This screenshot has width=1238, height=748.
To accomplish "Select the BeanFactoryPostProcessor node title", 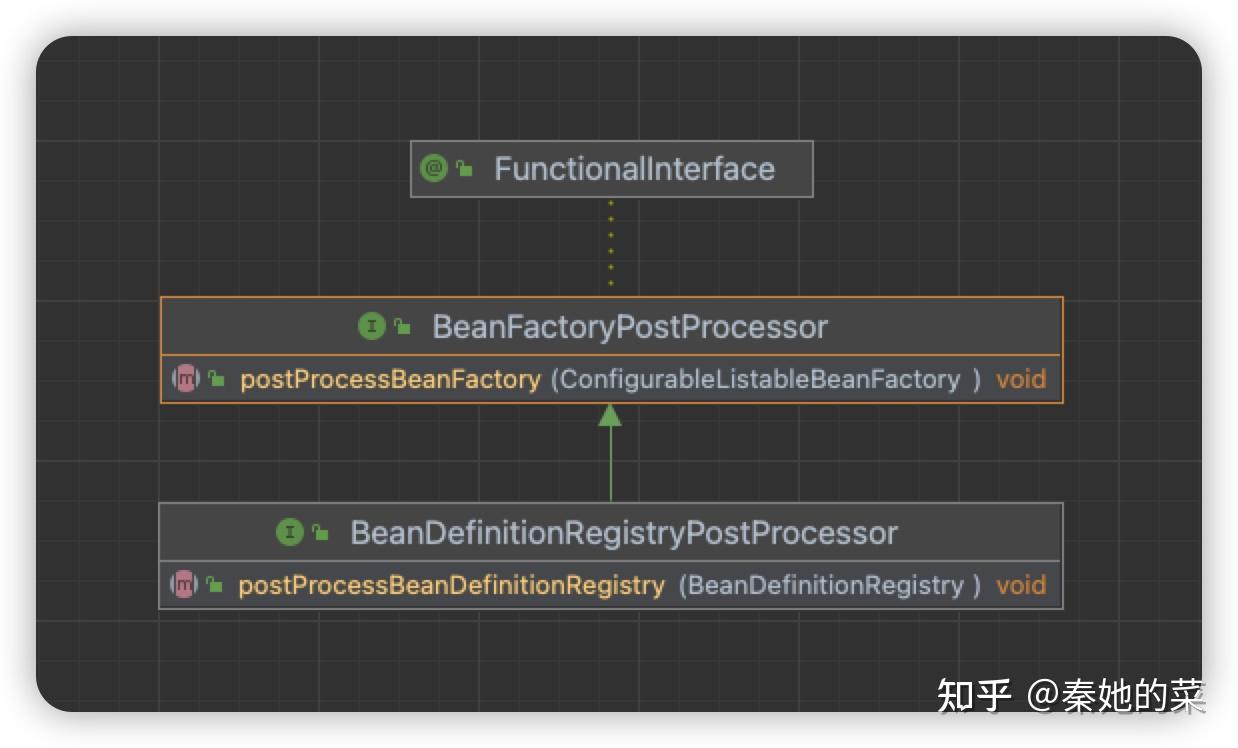I will [x=630, y=326].
